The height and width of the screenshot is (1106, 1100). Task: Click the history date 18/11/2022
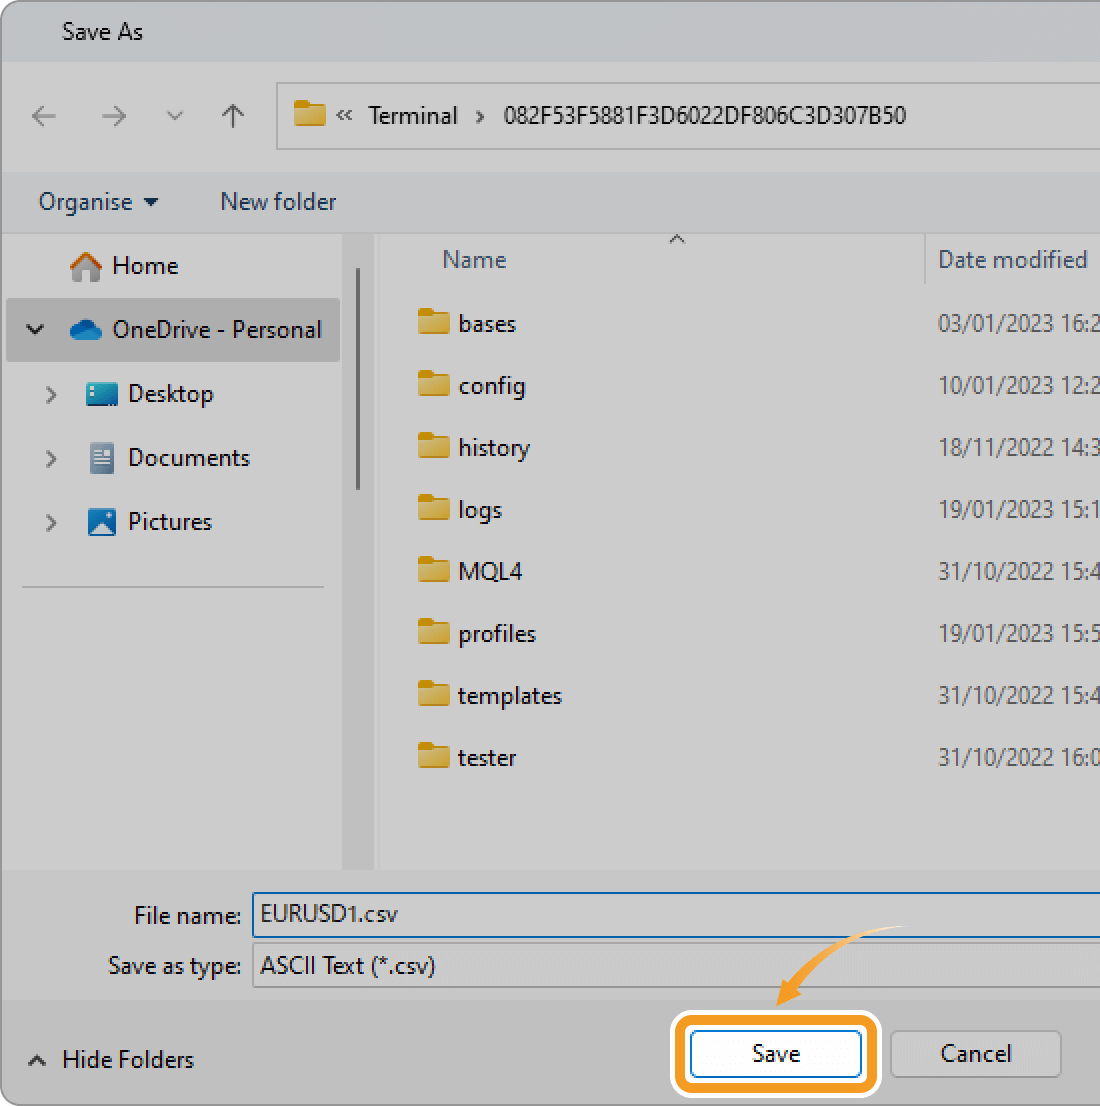click(1017, 448)
